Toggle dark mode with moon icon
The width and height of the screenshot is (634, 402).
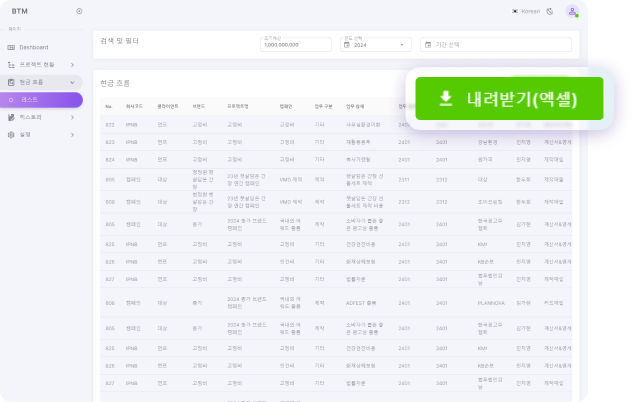click(549, 11)
